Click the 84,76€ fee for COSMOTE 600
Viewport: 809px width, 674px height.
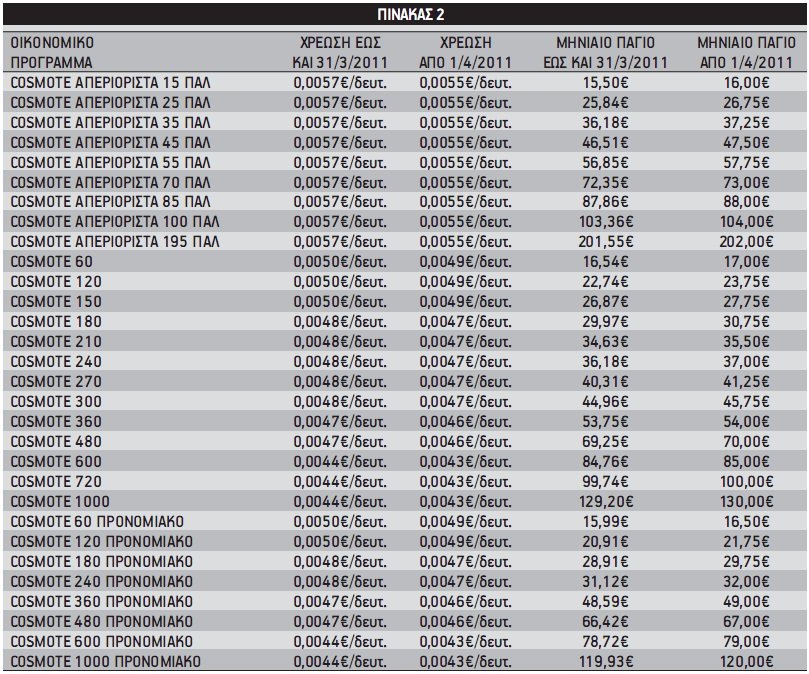pos(602,461)
